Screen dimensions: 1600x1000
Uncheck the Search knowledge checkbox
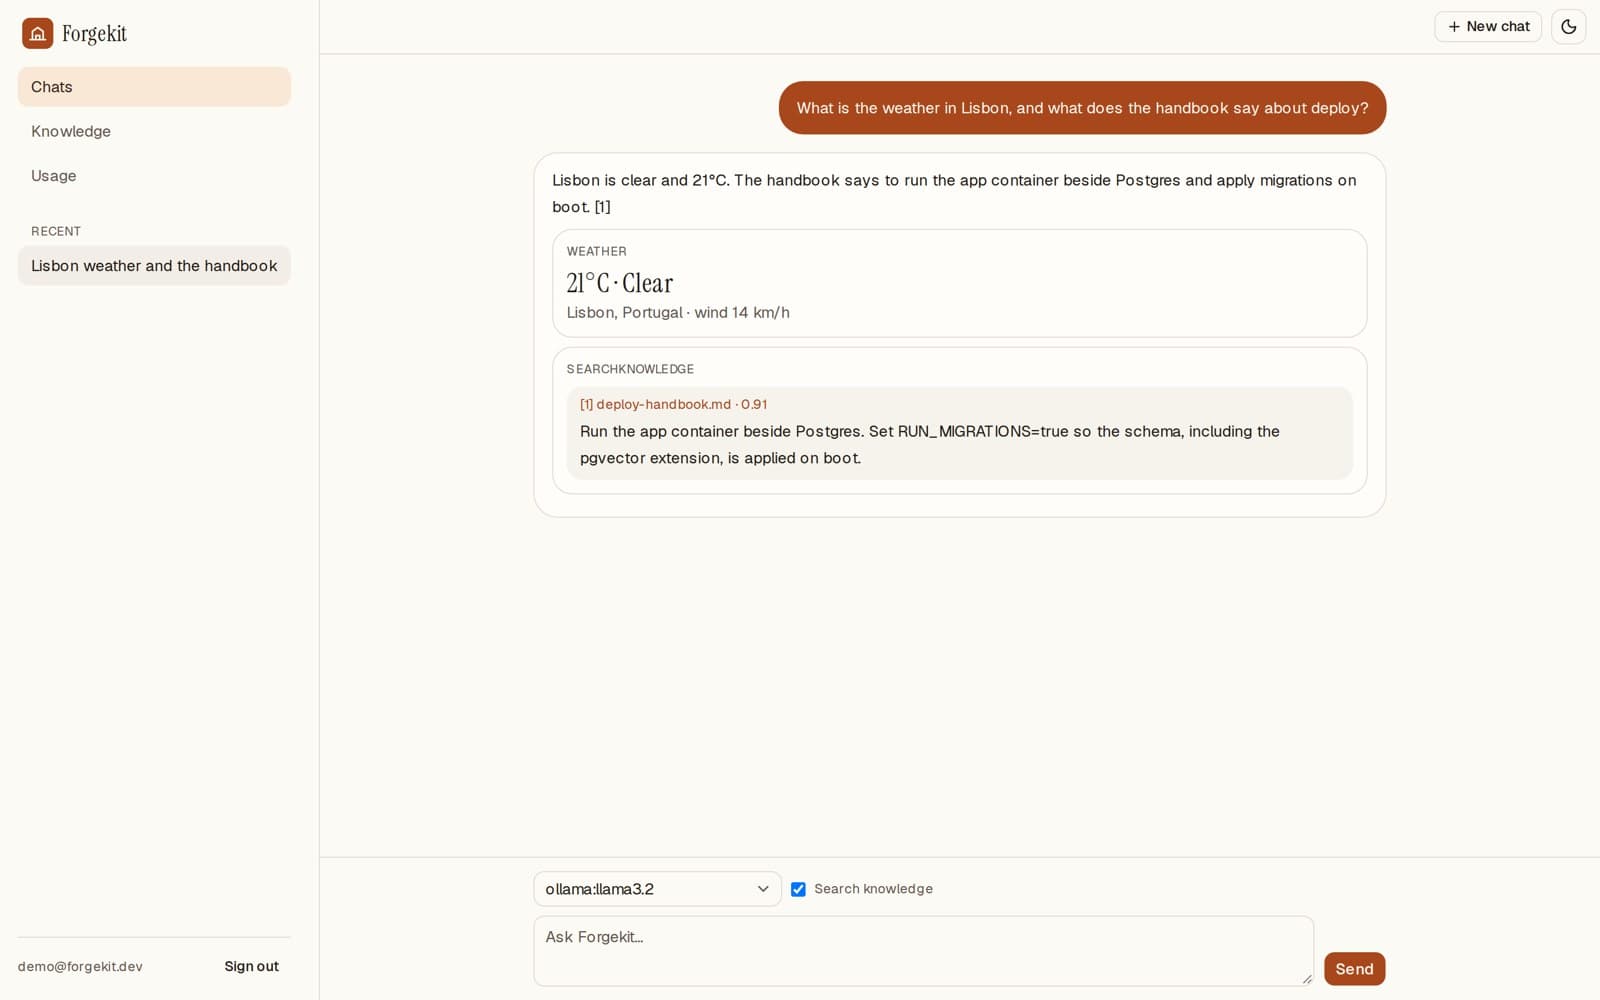(x=798, y=889)
